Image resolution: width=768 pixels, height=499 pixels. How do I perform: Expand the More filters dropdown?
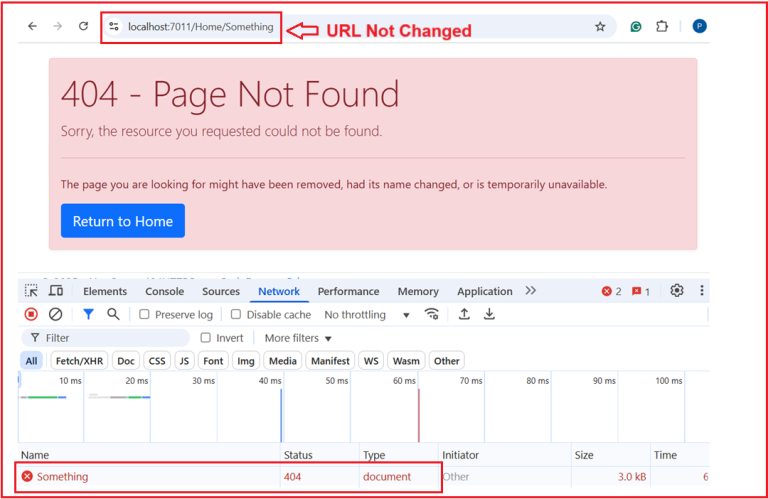pyautogui.click(x=298, y=338)
